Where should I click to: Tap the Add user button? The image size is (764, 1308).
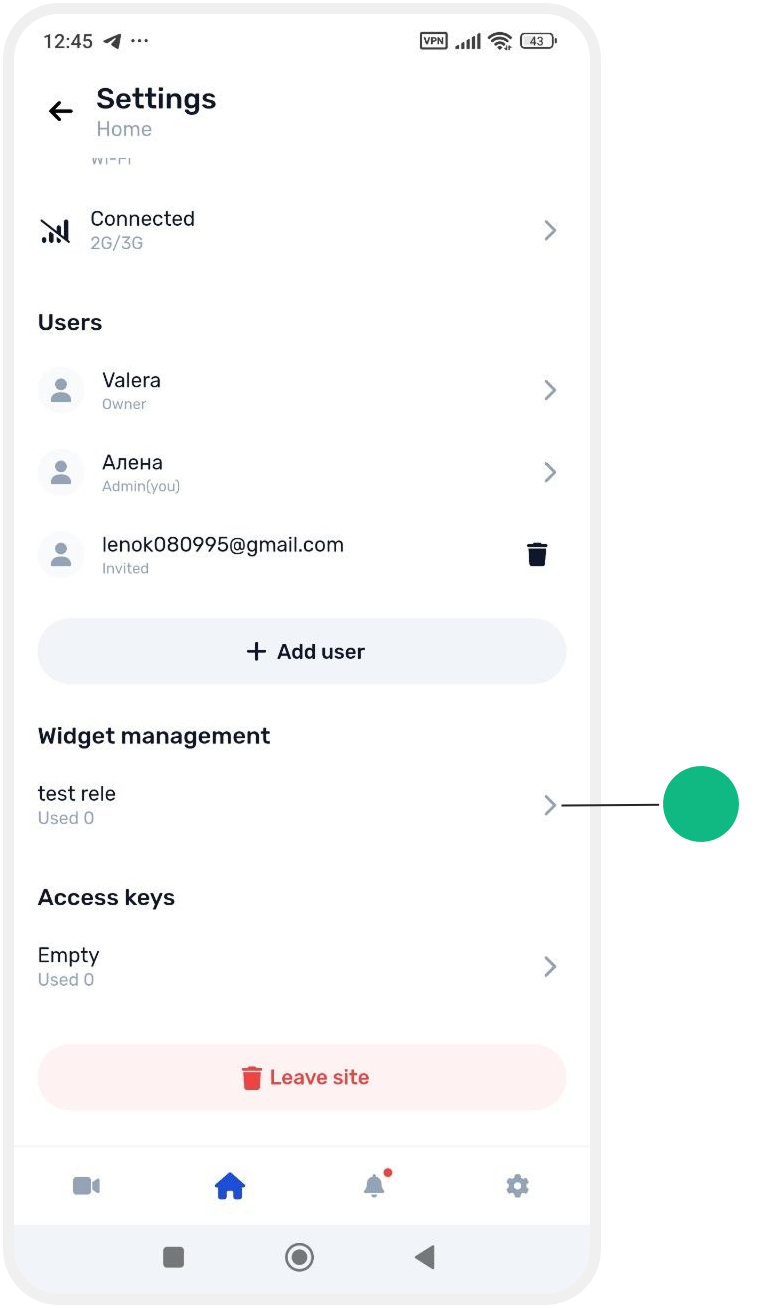point(302,651)
